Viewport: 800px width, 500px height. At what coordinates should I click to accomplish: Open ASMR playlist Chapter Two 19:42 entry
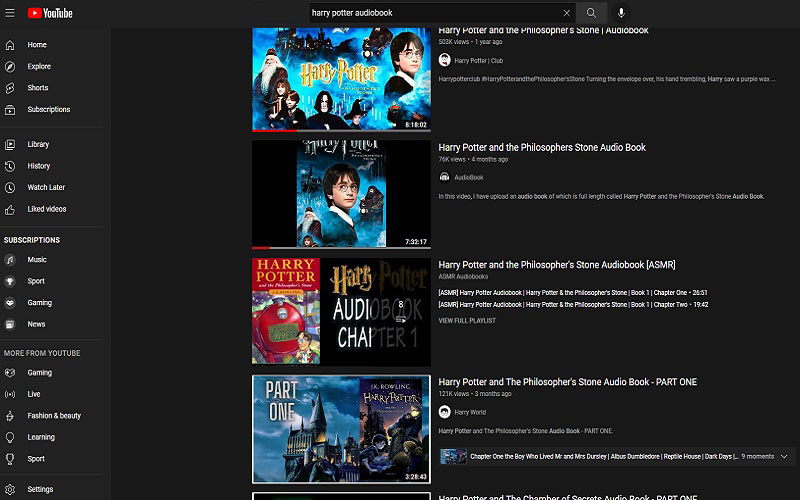573,305
